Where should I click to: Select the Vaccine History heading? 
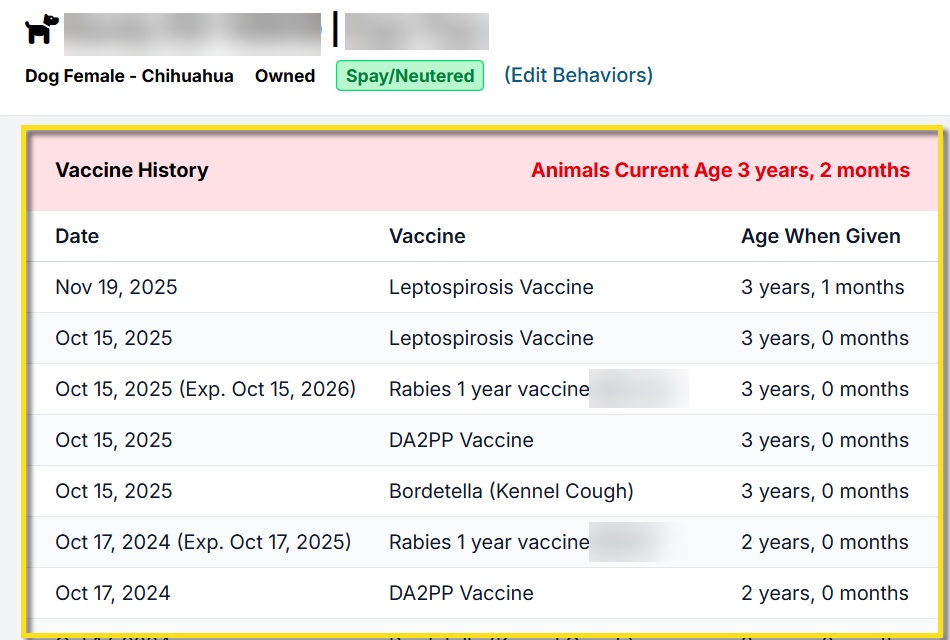(x=132, y=170)
